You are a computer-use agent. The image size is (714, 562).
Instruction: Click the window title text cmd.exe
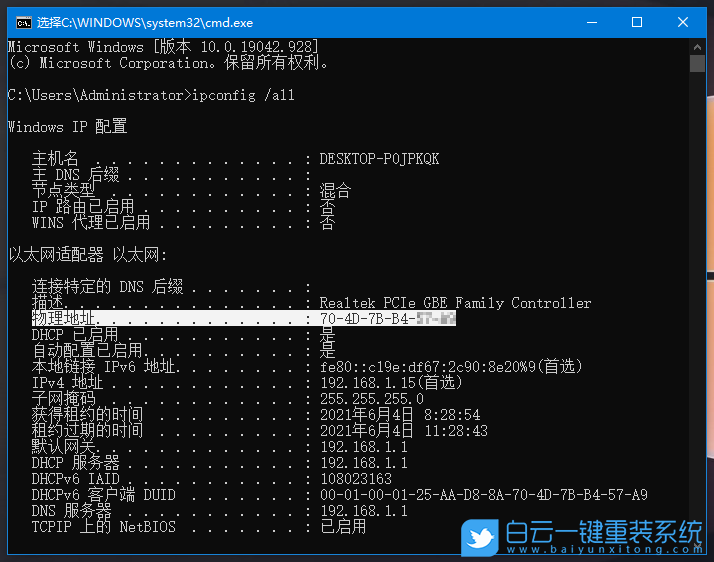(145, 22)
